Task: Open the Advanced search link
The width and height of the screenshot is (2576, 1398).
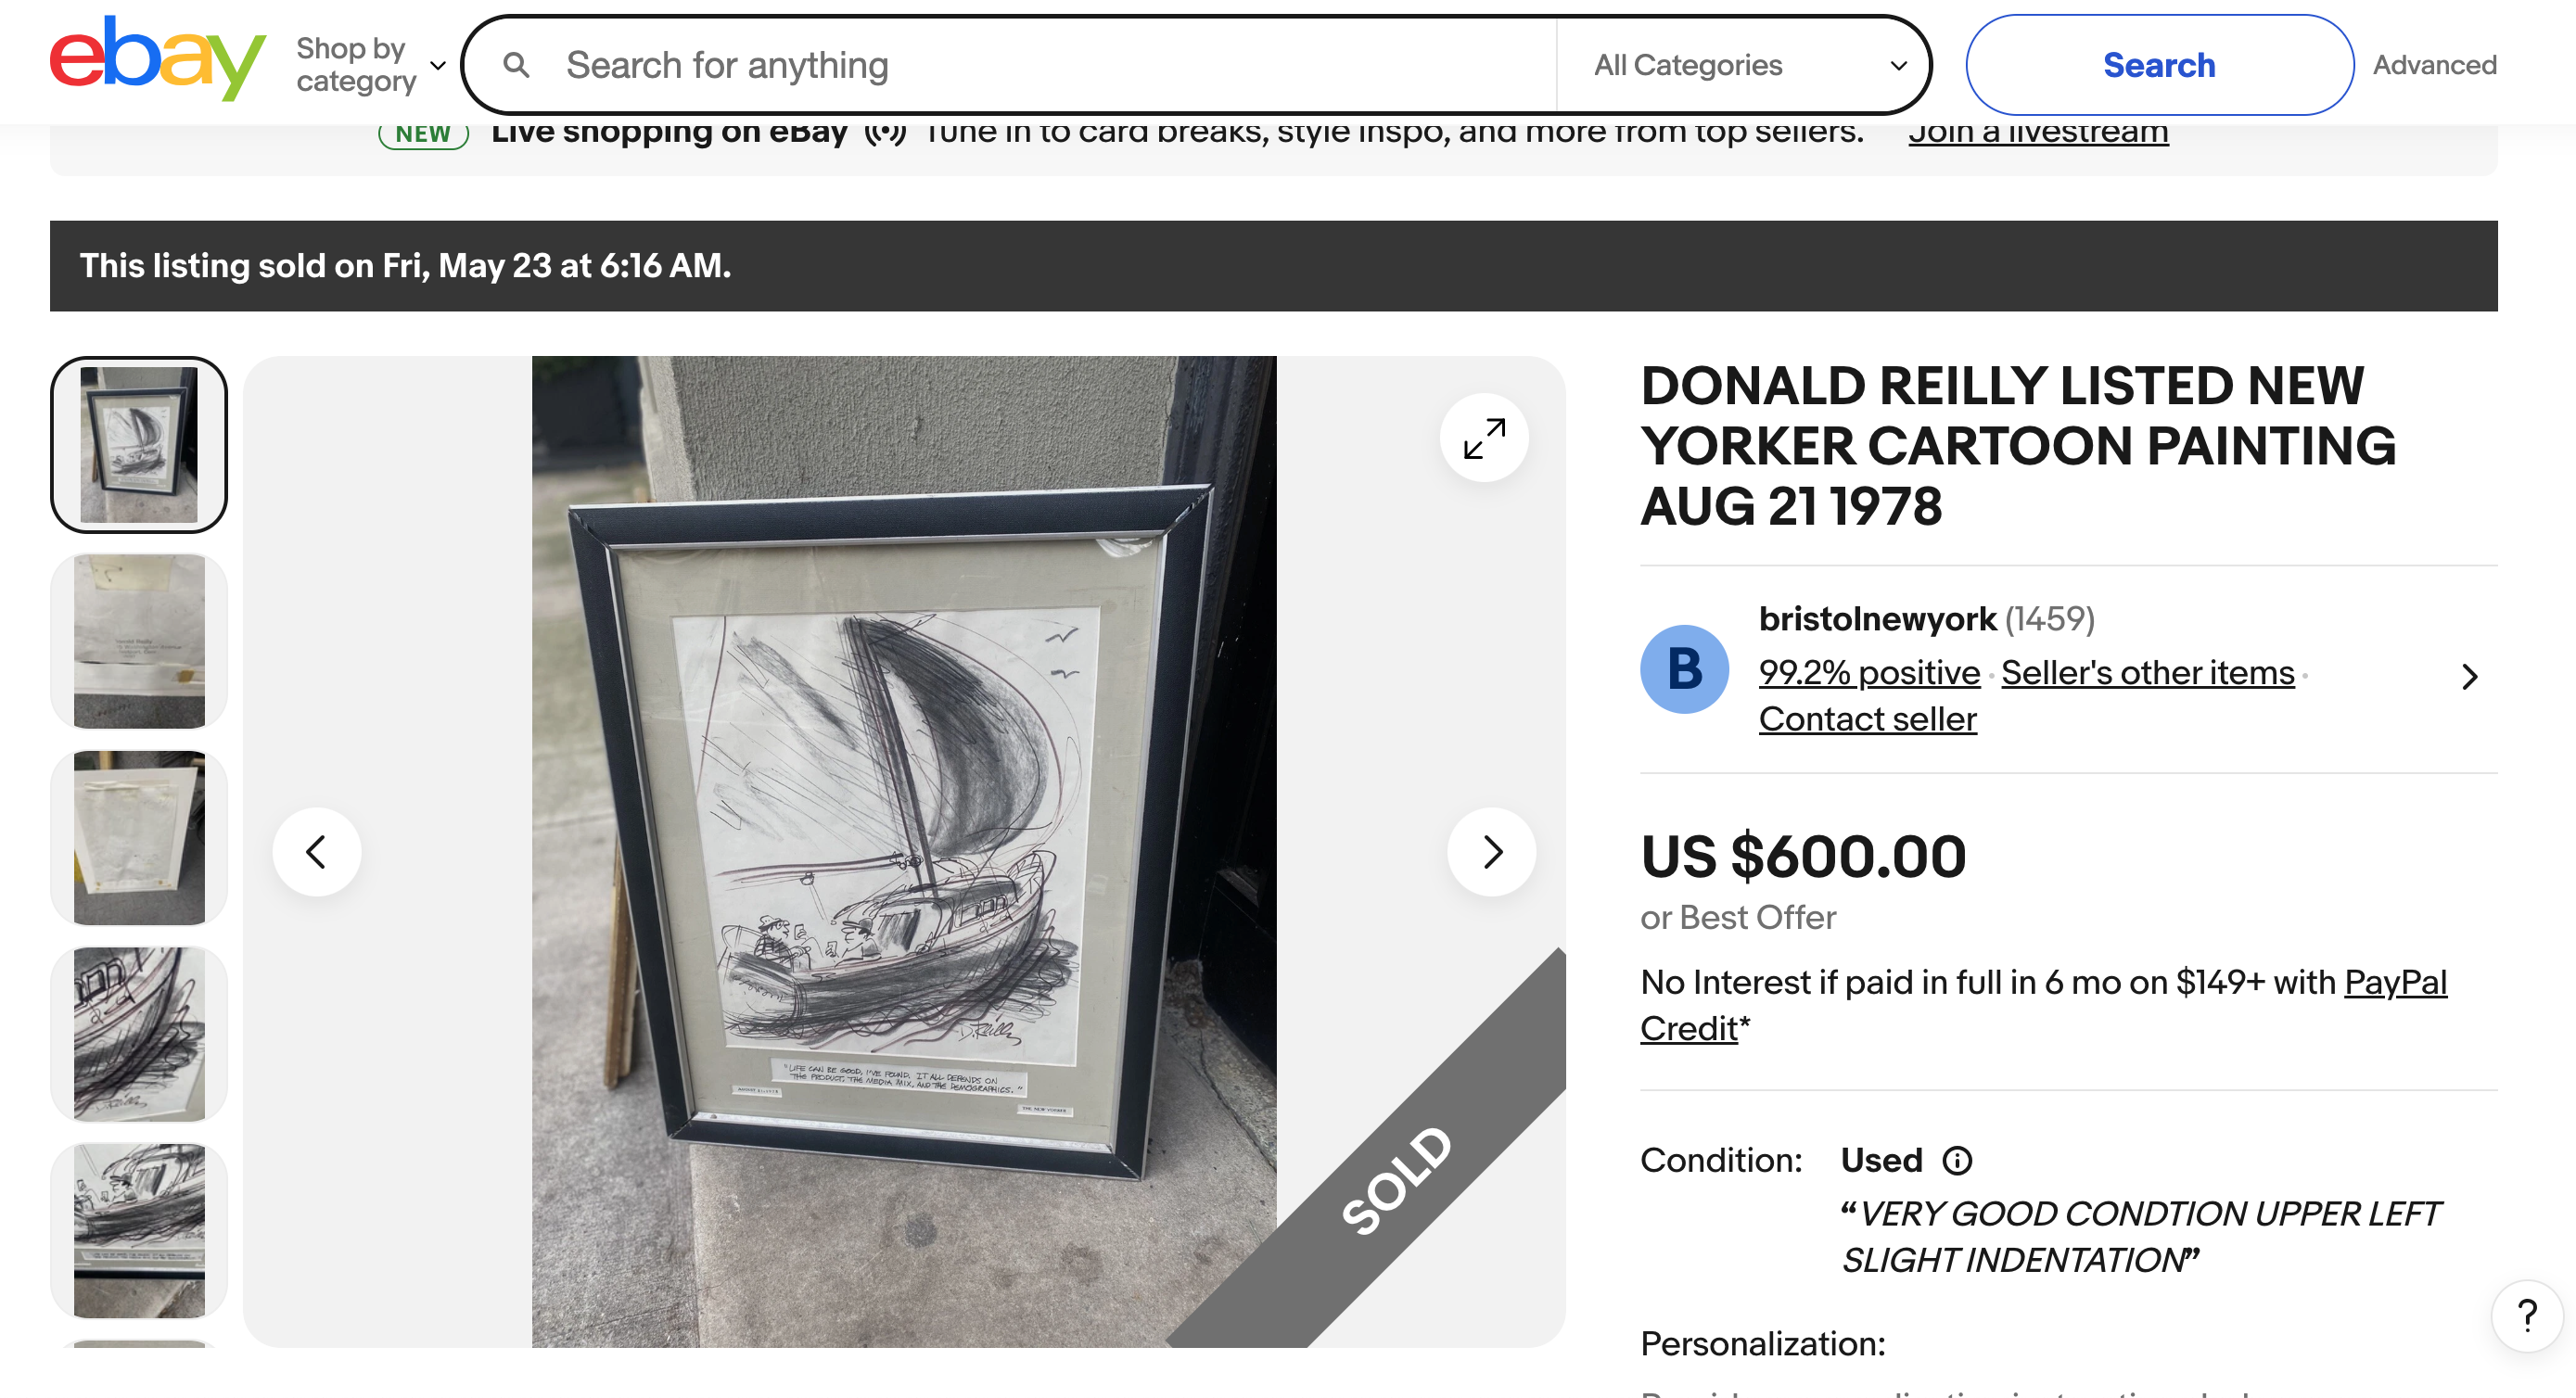Action: 2434,65
